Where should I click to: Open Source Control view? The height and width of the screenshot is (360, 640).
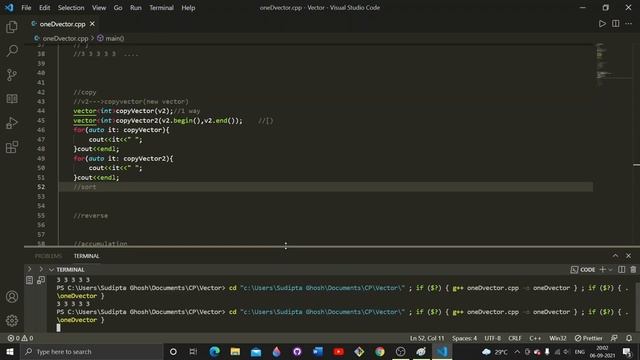pyautogui.click(x=12, y=75)
